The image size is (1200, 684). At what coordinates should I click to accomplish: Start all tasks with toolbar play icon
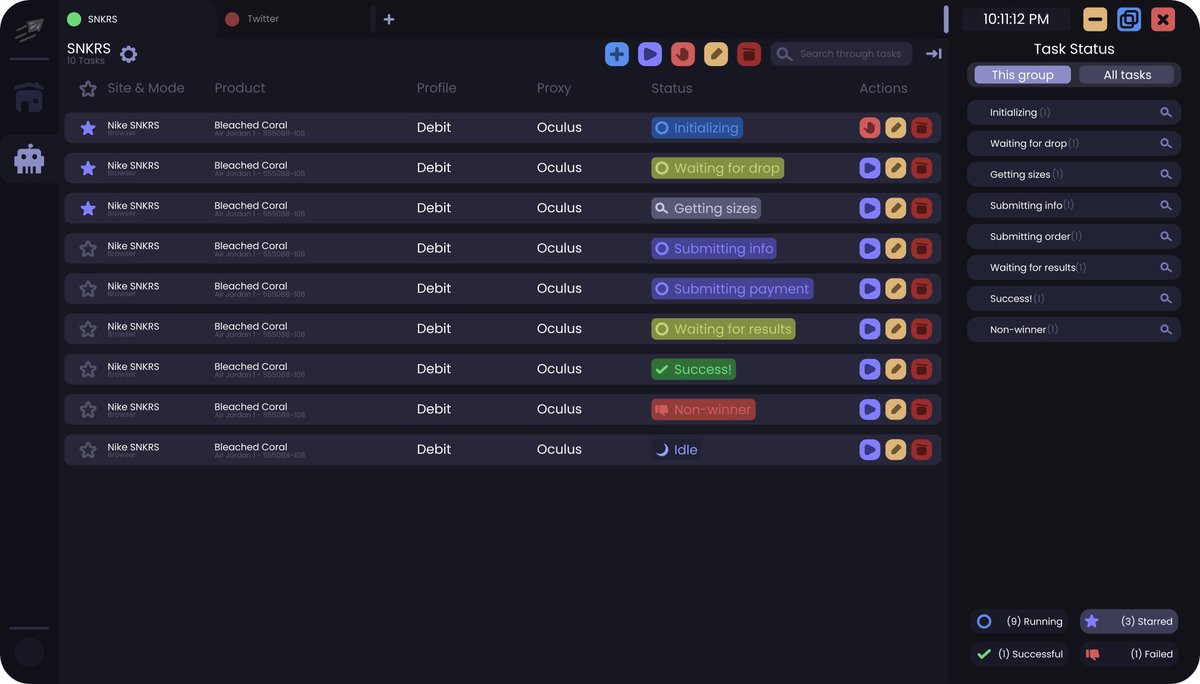pyautogui.click(x=650, y=54)
